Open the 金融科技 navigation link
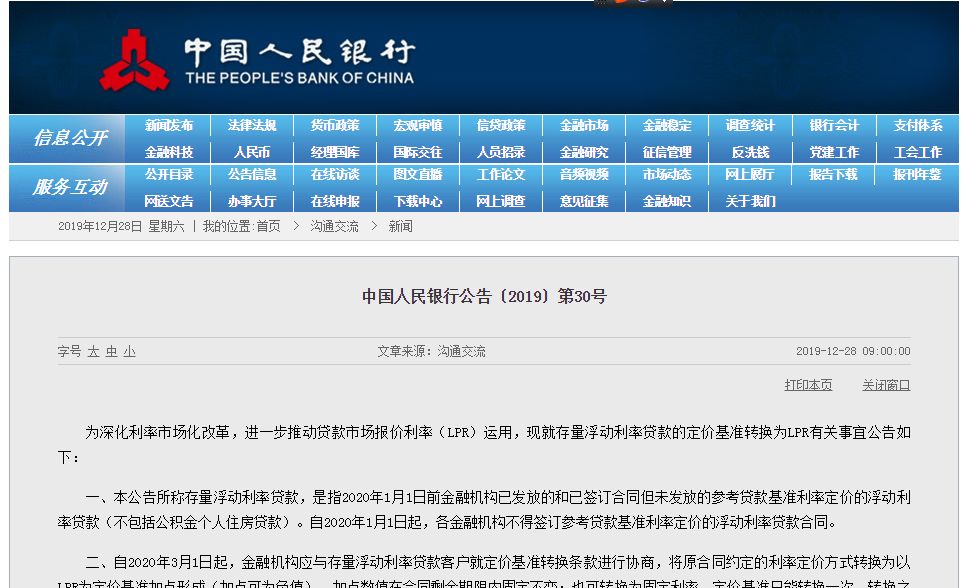Image resolution: width=969 pixels, height=588 pixels. 169,152
